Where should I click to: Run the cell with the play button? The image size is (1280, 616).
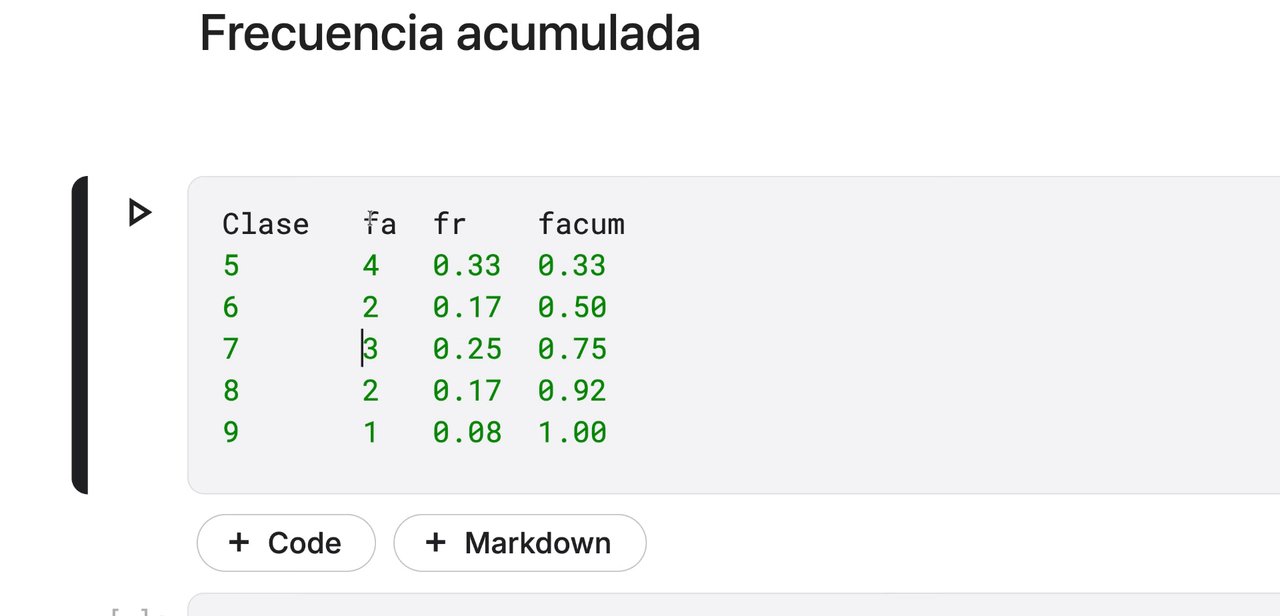[x=140, y=212]
